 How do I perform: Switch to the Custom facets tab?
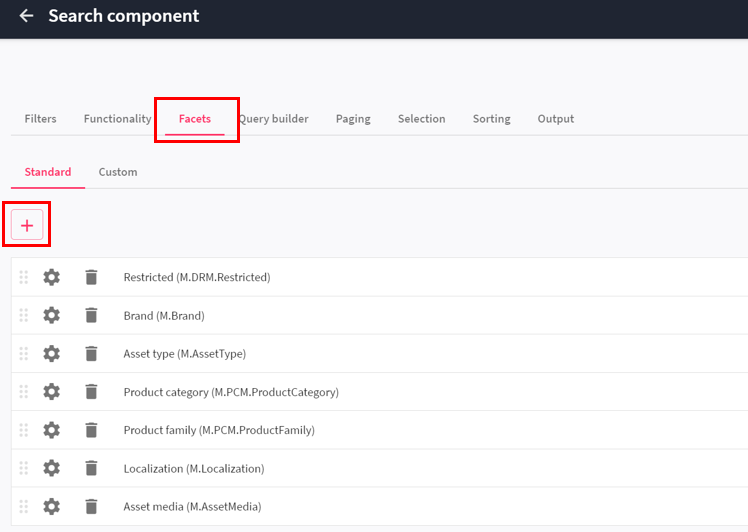click(118, 172)
